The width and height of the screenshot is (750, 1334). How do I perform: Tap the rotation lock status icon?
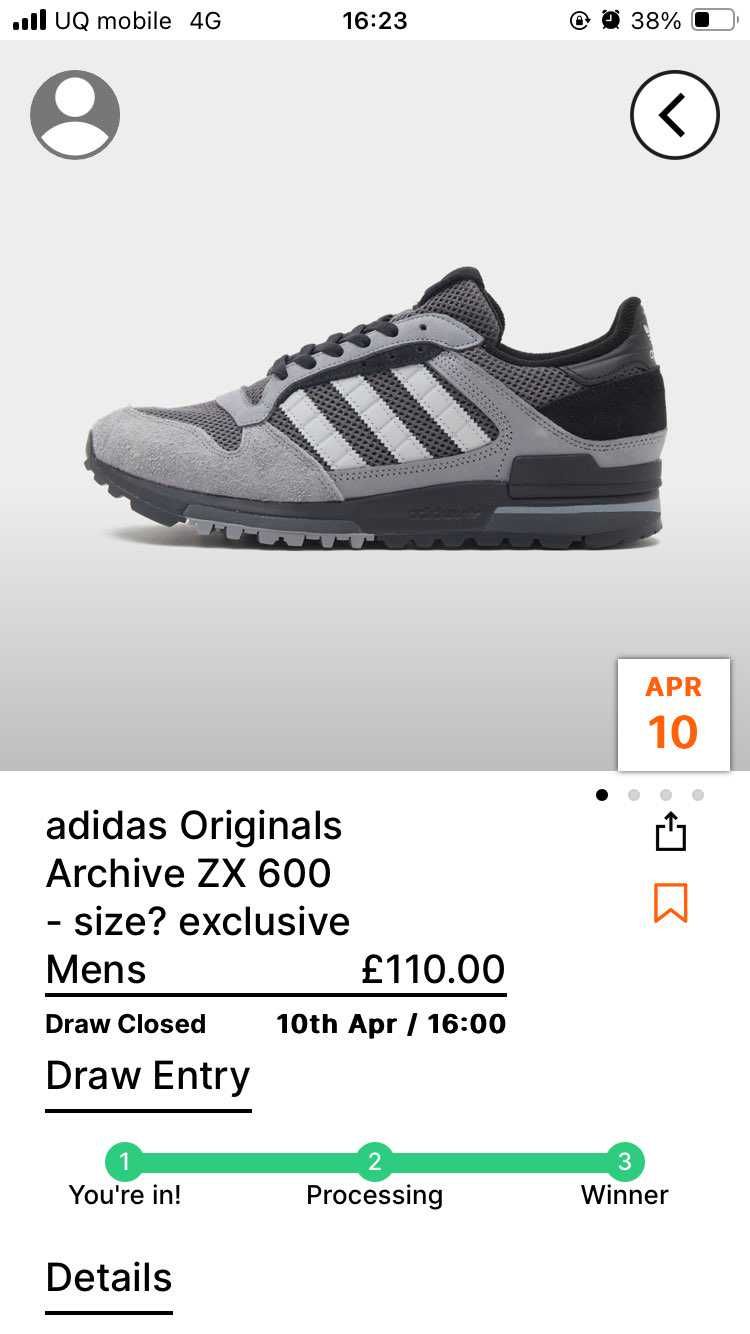(x=579, y=20)
